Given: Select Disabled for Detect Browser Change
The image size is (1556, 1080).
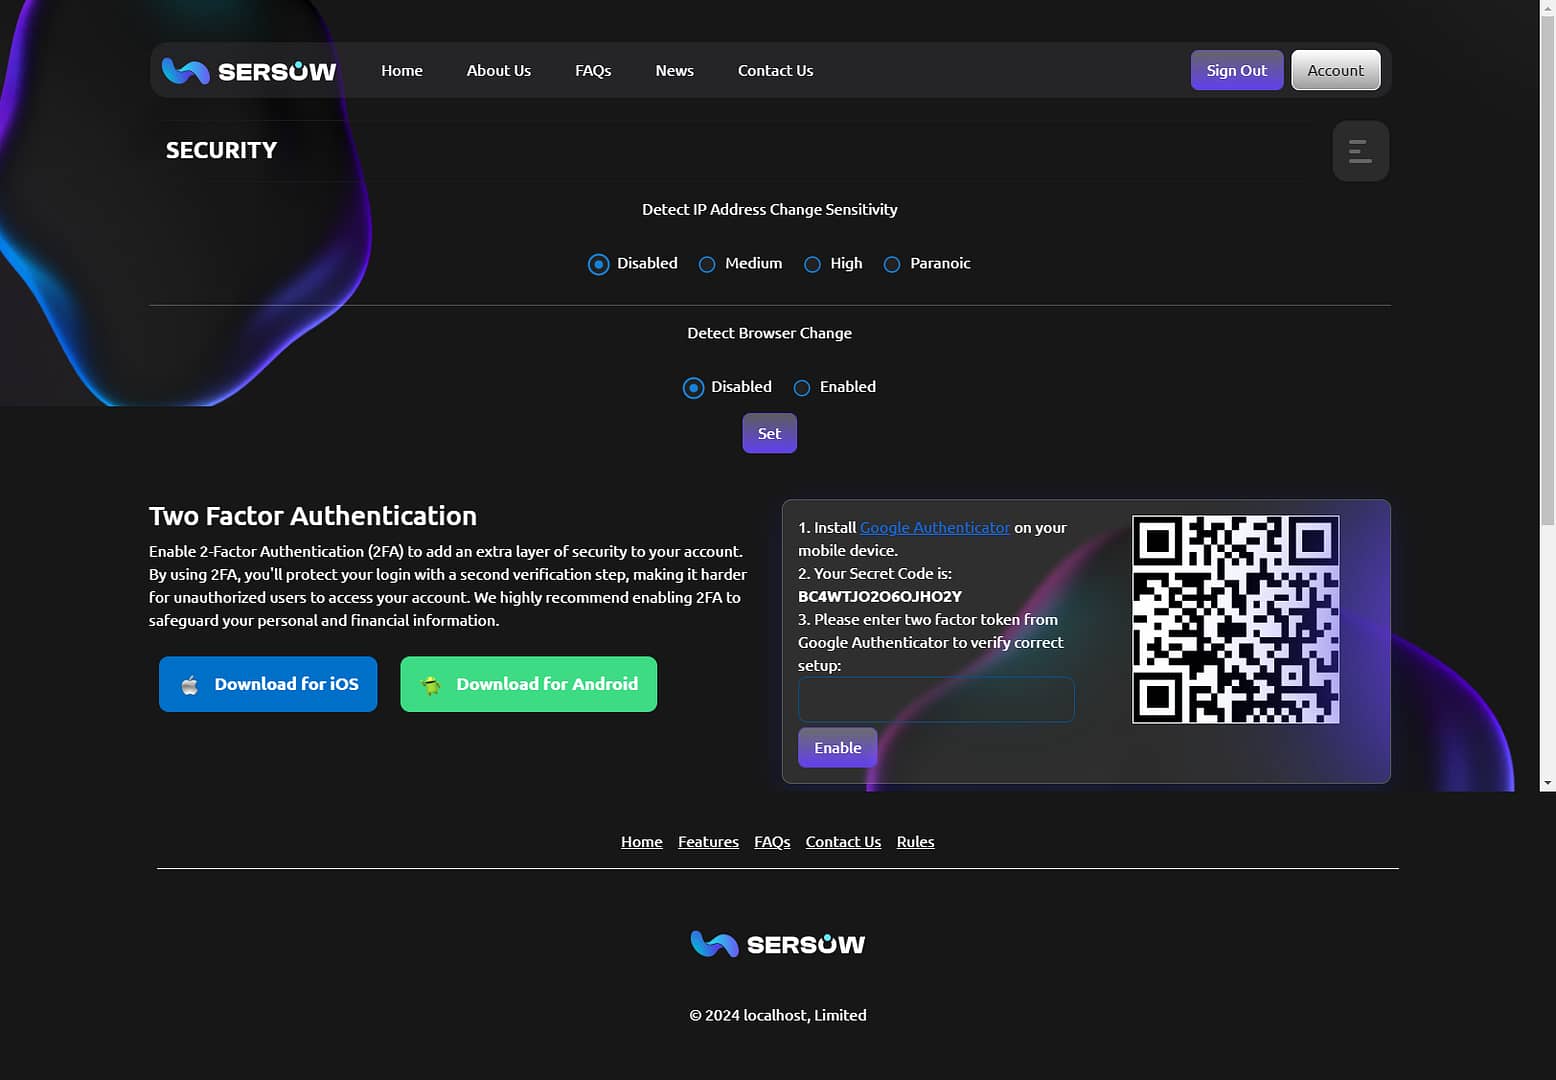Looking at the screenshot, I should (x=693, y=388).
